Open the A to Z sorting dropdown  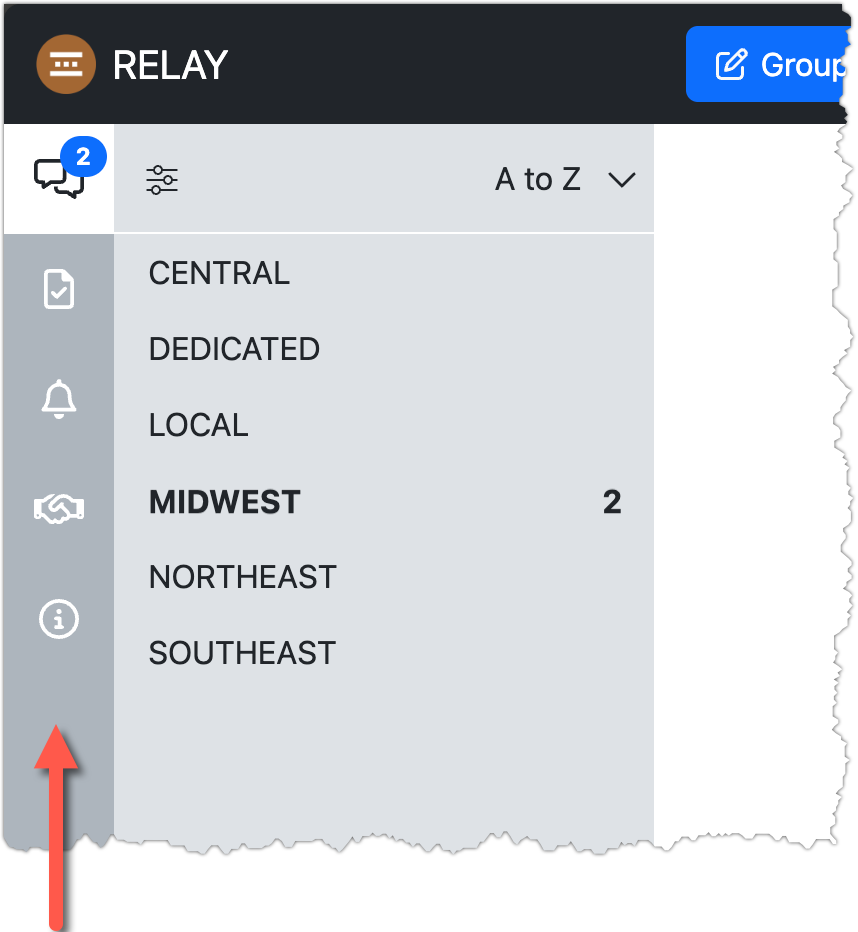[x=538, y=180]
